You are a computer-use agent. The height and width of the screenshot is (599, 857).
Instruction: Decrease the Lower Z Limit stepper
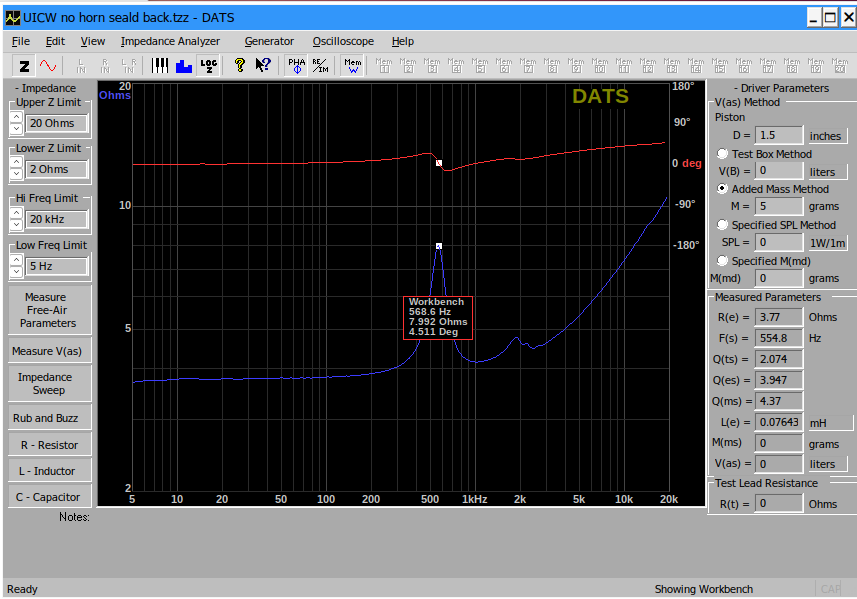(16, 175)
